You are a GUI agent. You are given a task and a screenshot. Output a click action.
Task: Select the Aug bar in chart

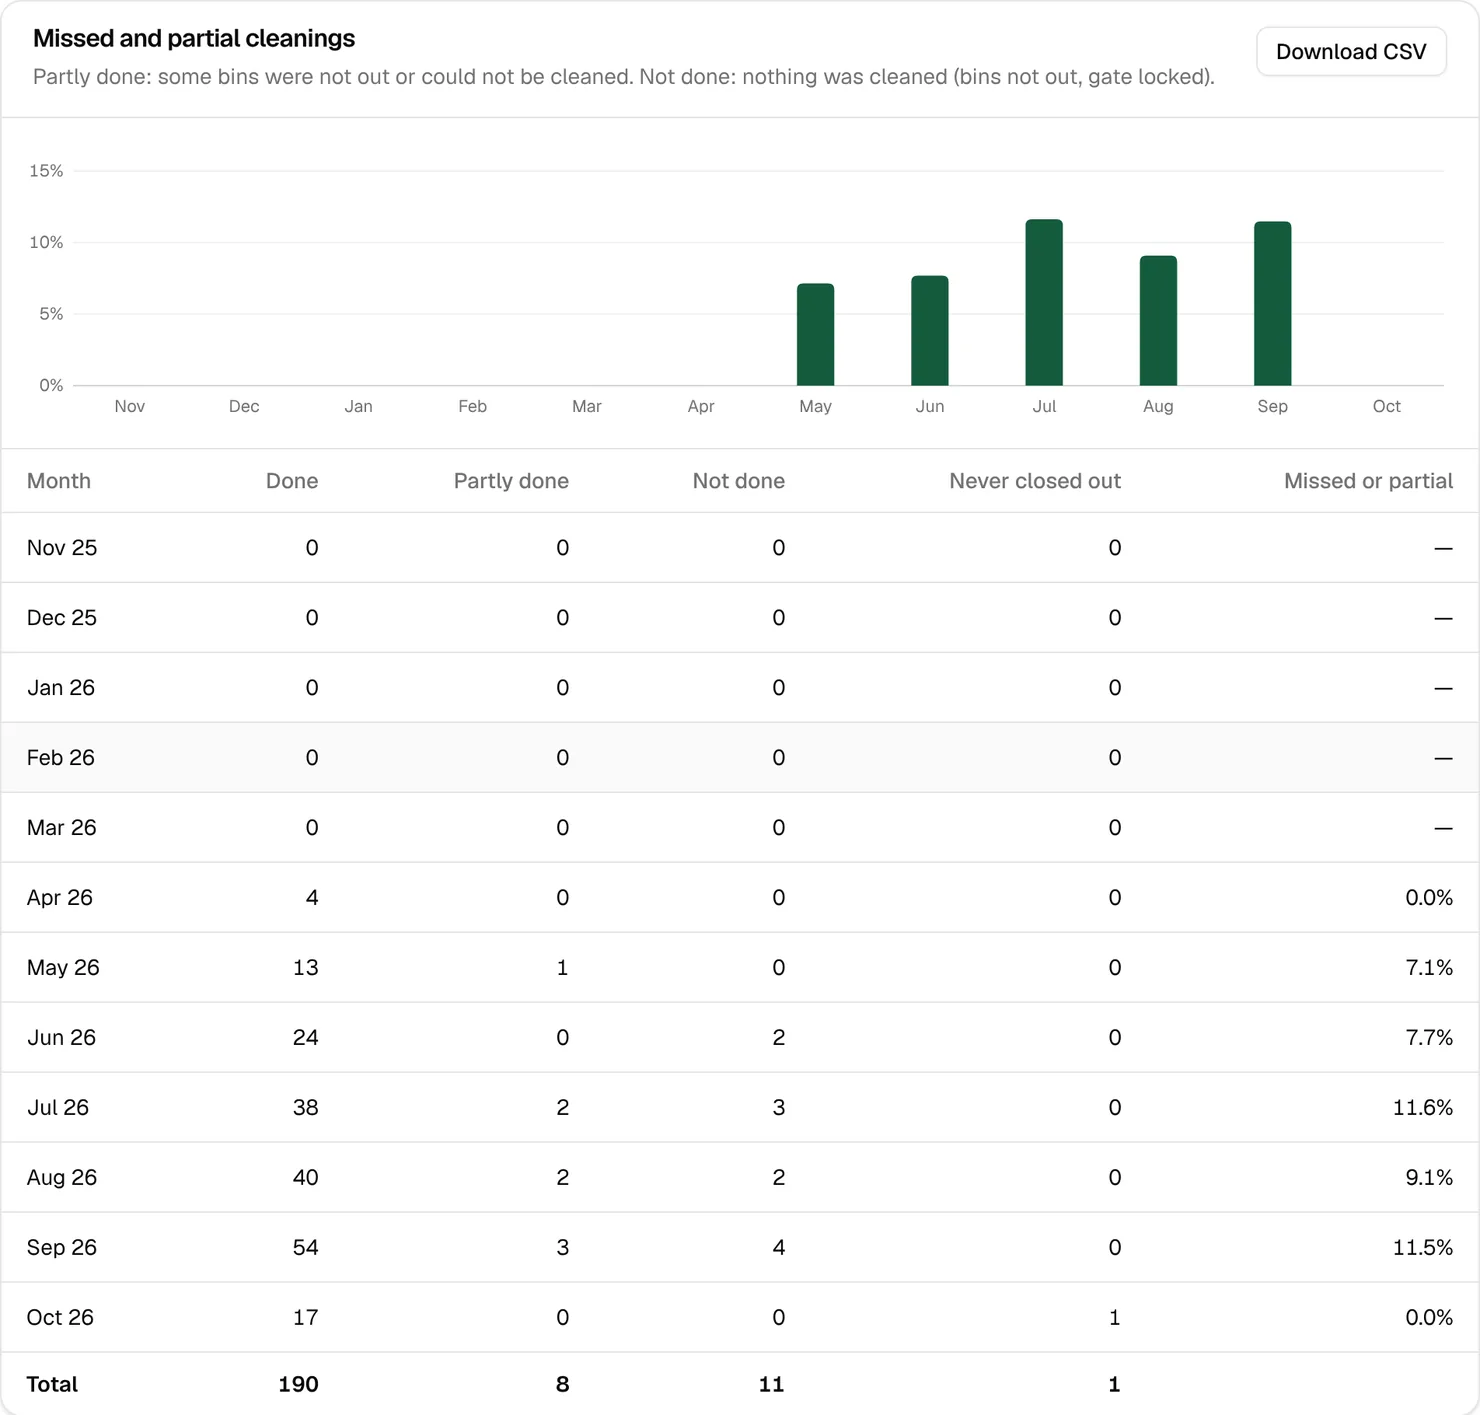coord(1158,320)
